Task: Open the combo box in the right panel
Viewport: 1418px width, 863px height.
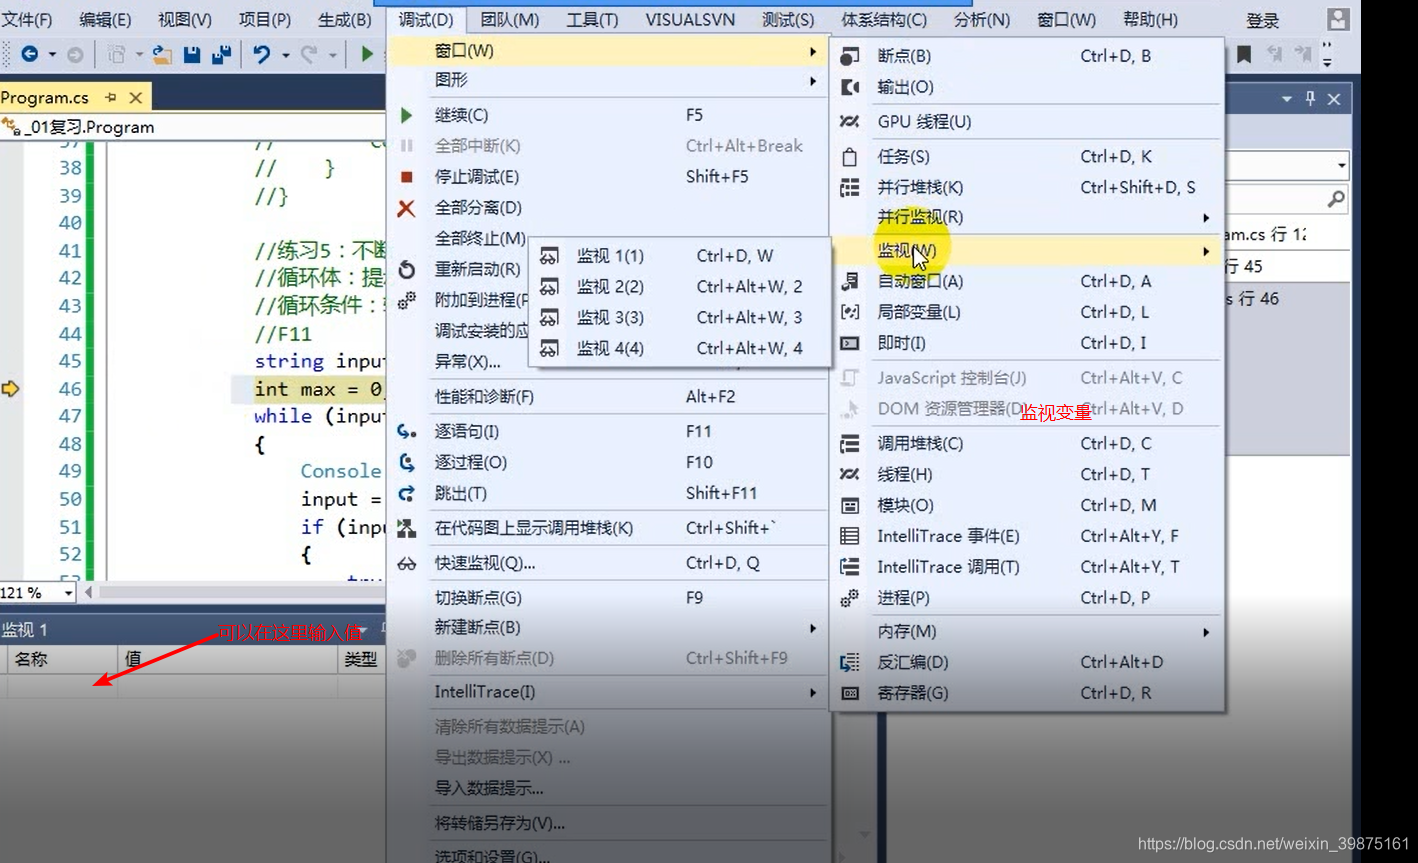Action: tap(1341, 165)
